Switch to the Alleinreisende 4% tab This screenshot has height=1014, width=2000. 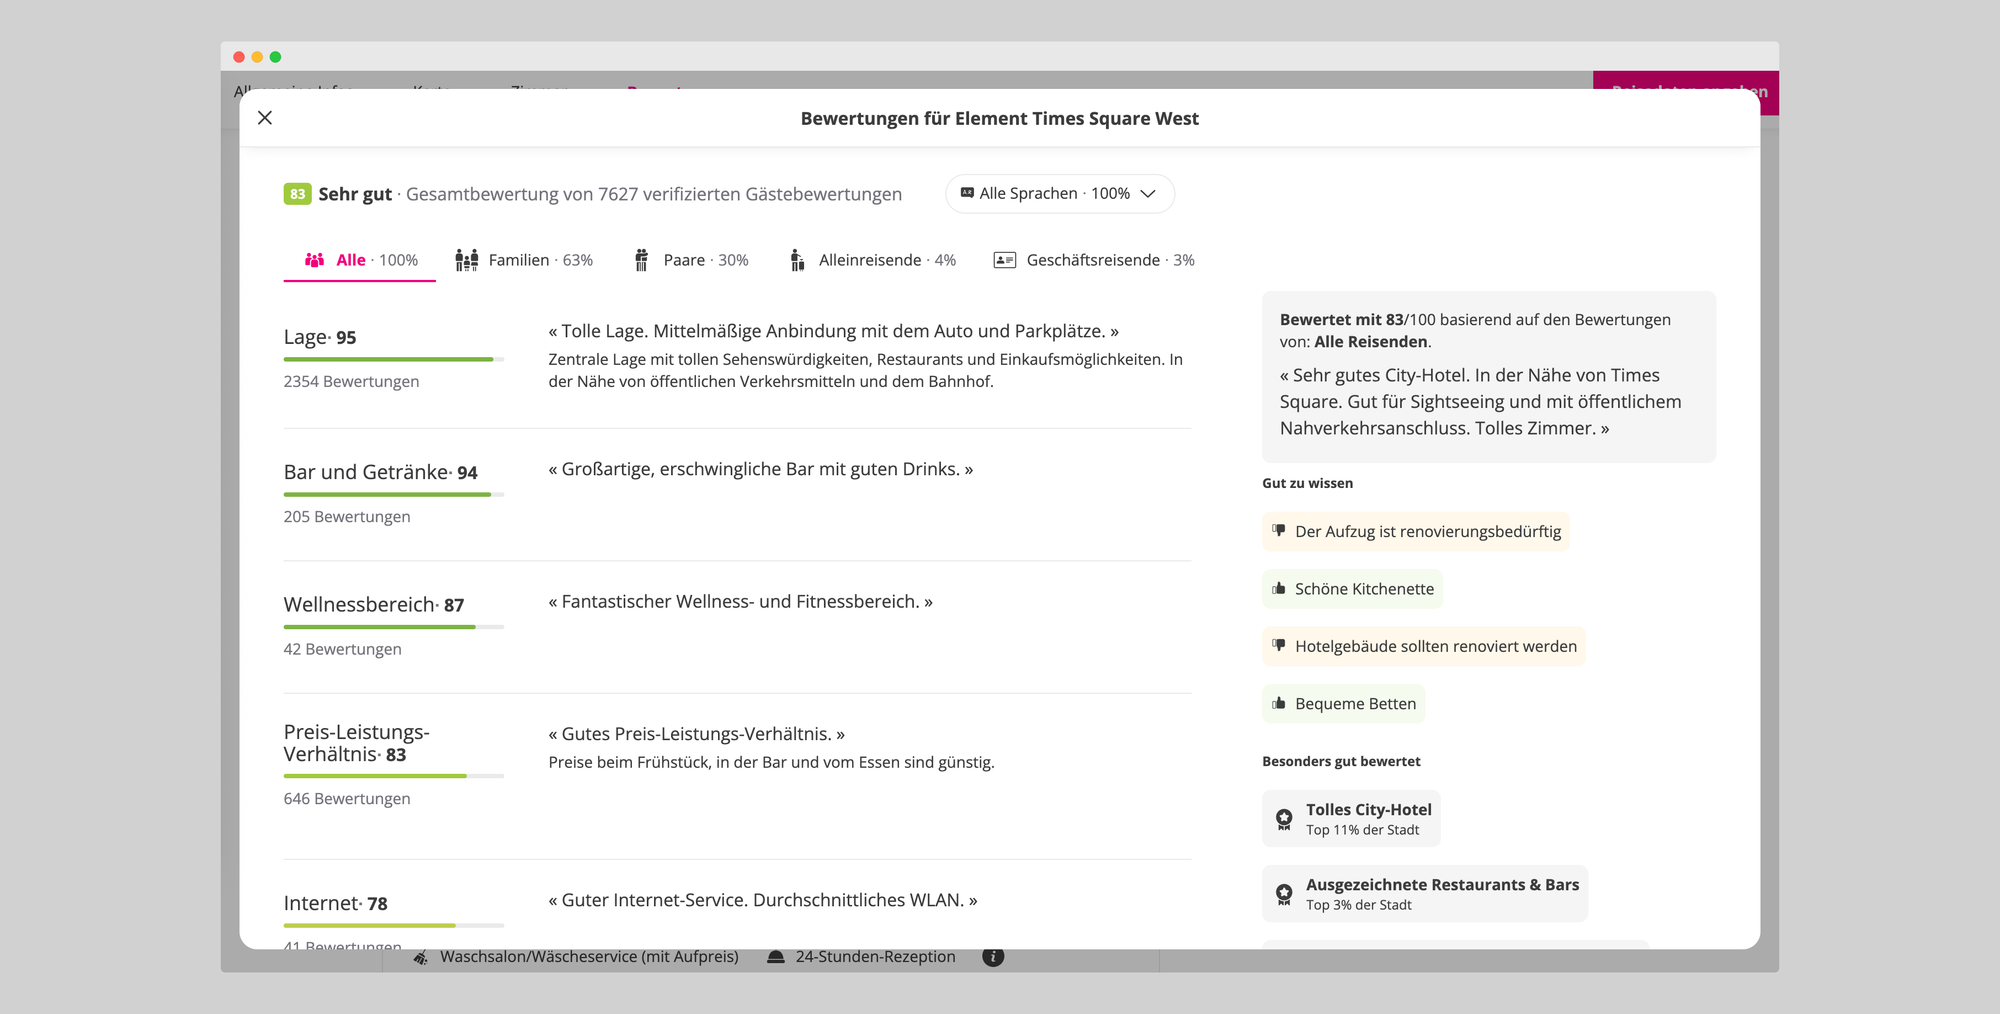(x=873, y=260)
